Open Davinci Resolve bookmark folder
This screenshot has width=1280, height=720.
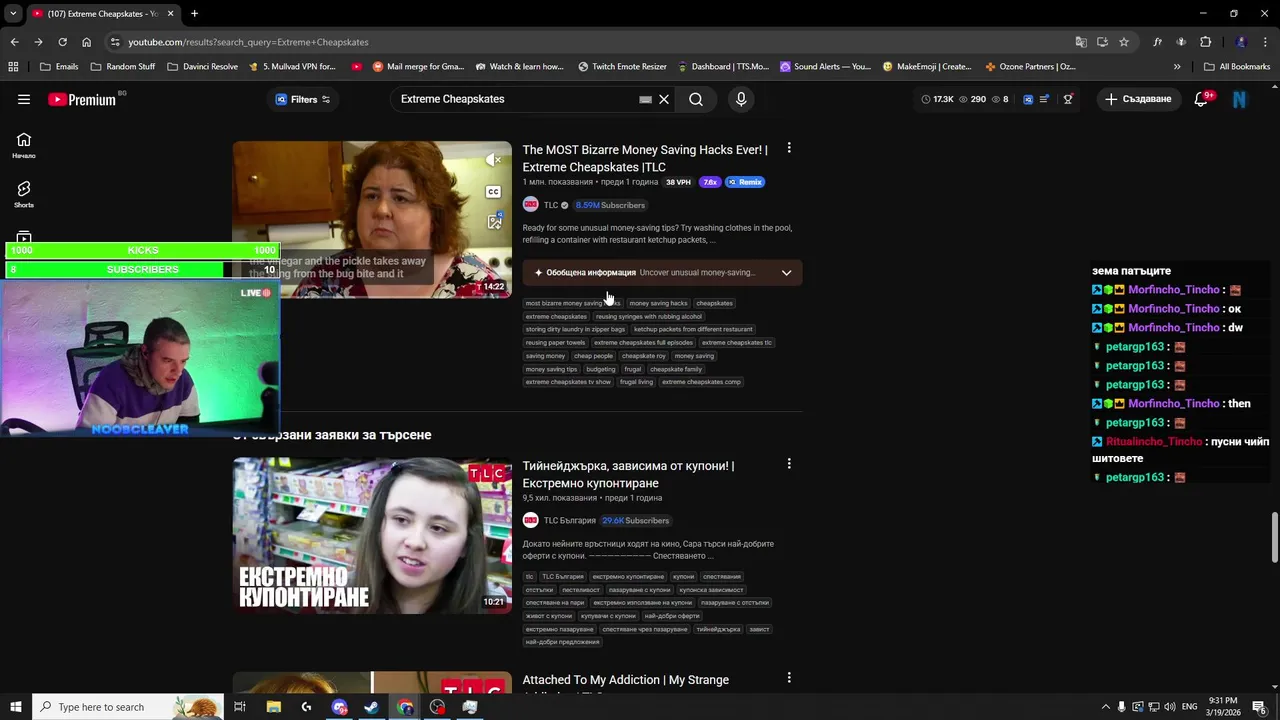(203, 67)
